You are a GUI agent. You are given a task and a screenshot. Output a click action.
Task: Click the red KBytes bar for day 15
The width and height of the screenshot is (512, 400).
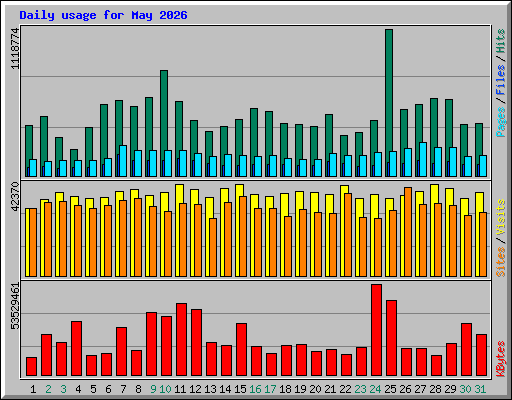coord(242,349)
